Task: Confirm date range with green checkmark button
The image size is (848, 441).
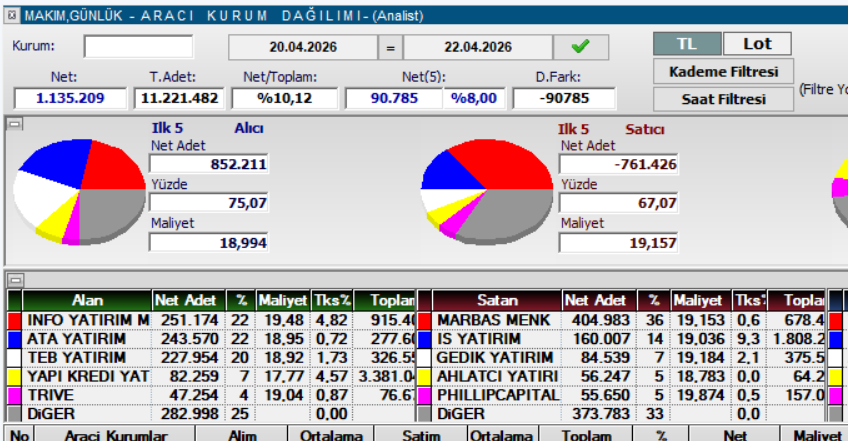Action: pos(580,47)
